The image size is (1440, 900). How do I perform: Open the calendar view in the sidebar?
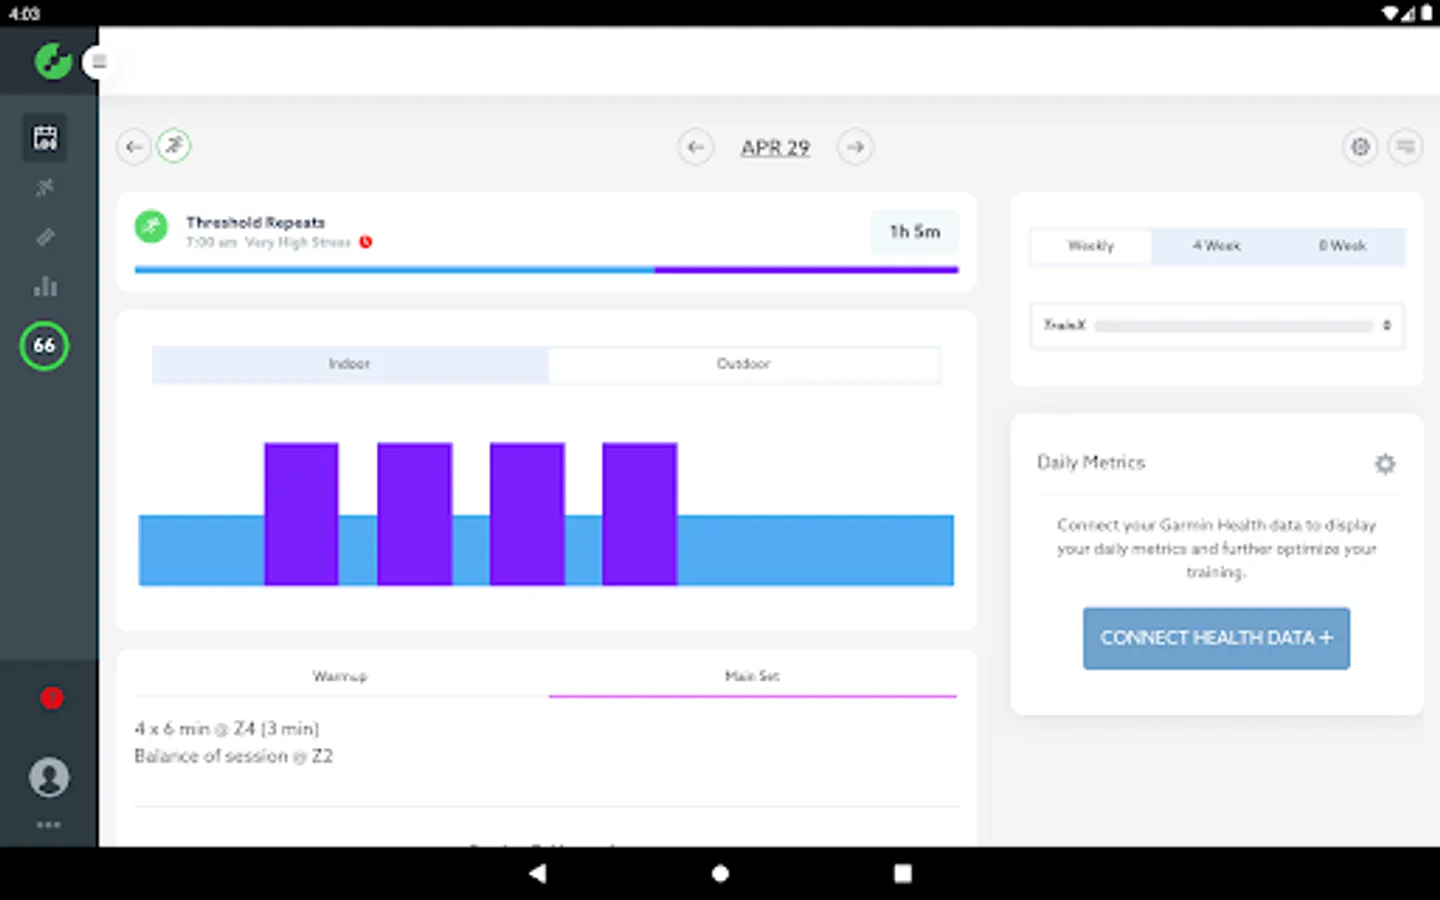[x=45, y=137]
